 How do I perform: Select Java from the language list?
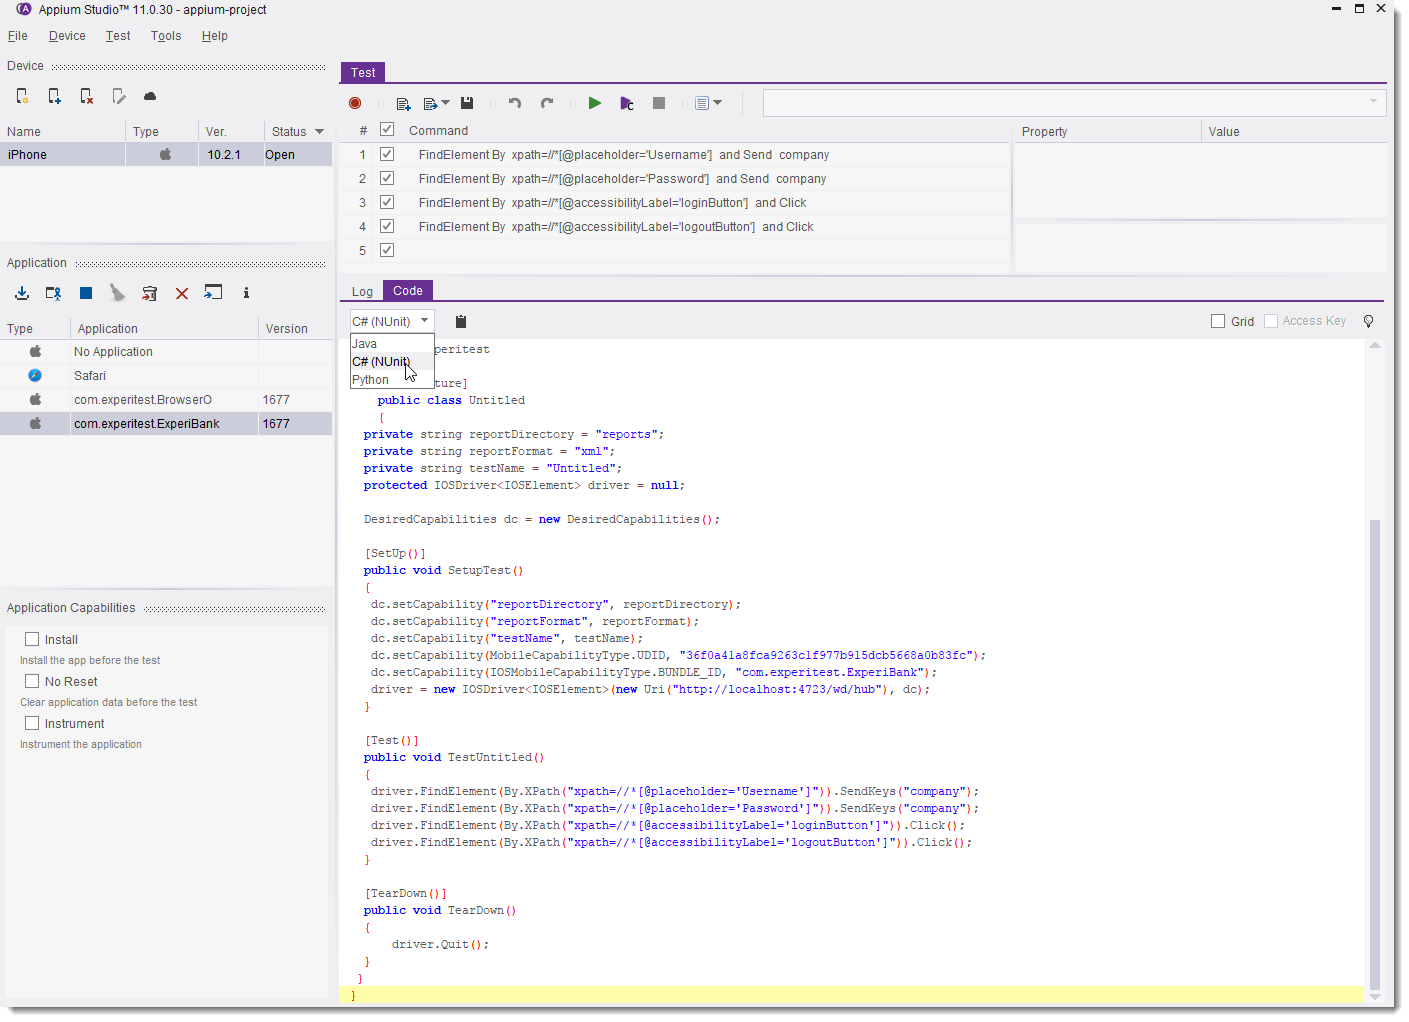[x=392, y=344]
